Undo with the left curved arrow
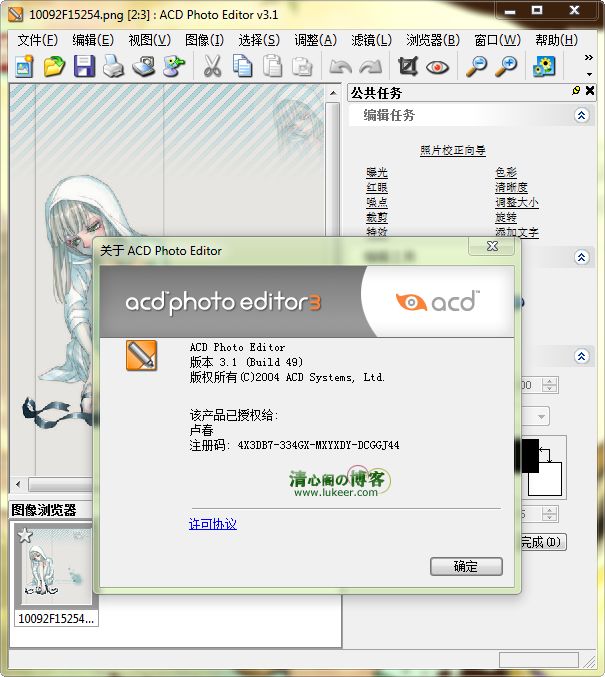The image size is (605, 677). click(x=340, y=67)
